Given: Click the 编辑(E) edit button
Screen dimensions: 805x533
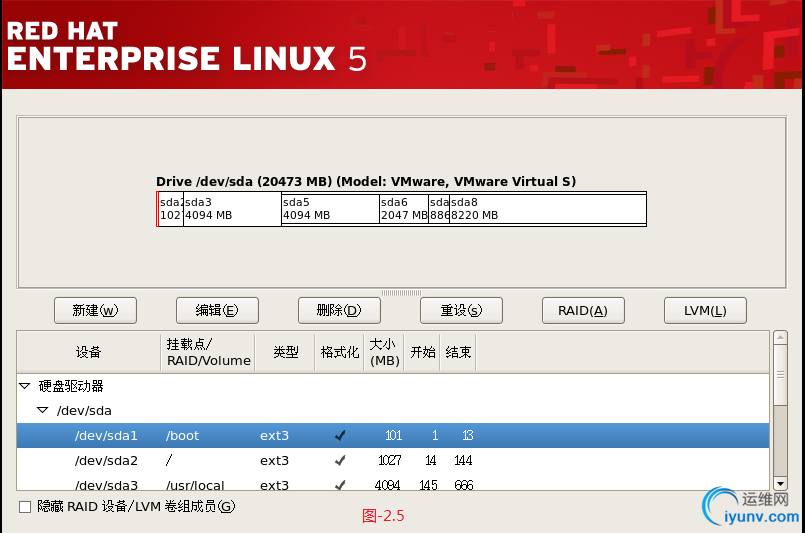Looking at the screenshot, I should tap(217, 311).
